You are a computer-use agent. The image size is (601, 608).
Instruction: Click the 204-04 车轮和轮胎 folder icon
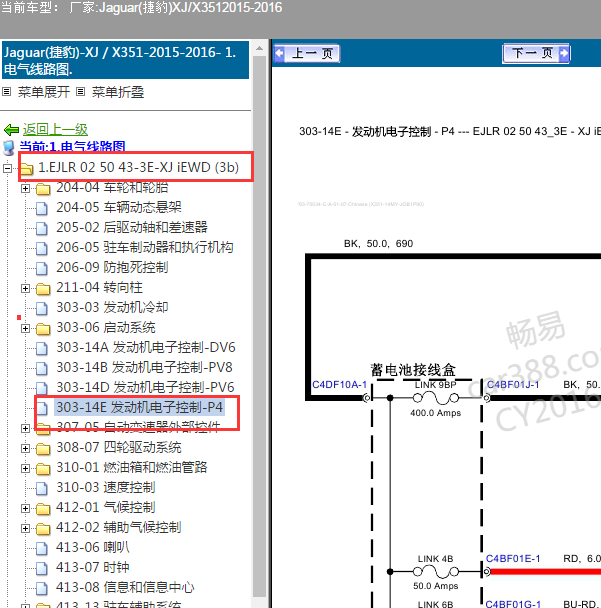[43, 189]
